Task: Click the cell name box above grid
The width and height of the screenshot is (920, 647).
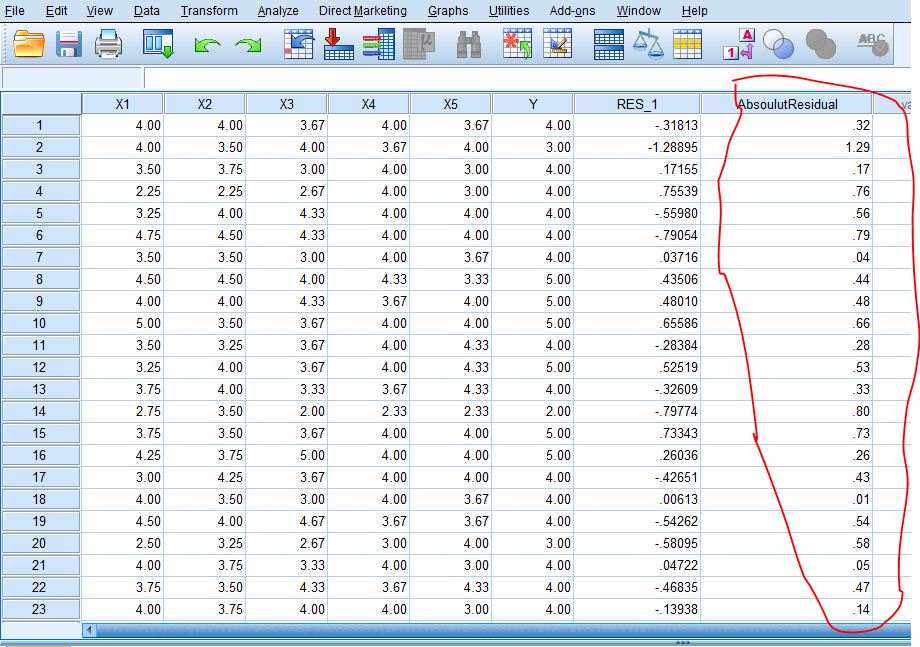Action: pyautogui.click(x=72, y=78)
